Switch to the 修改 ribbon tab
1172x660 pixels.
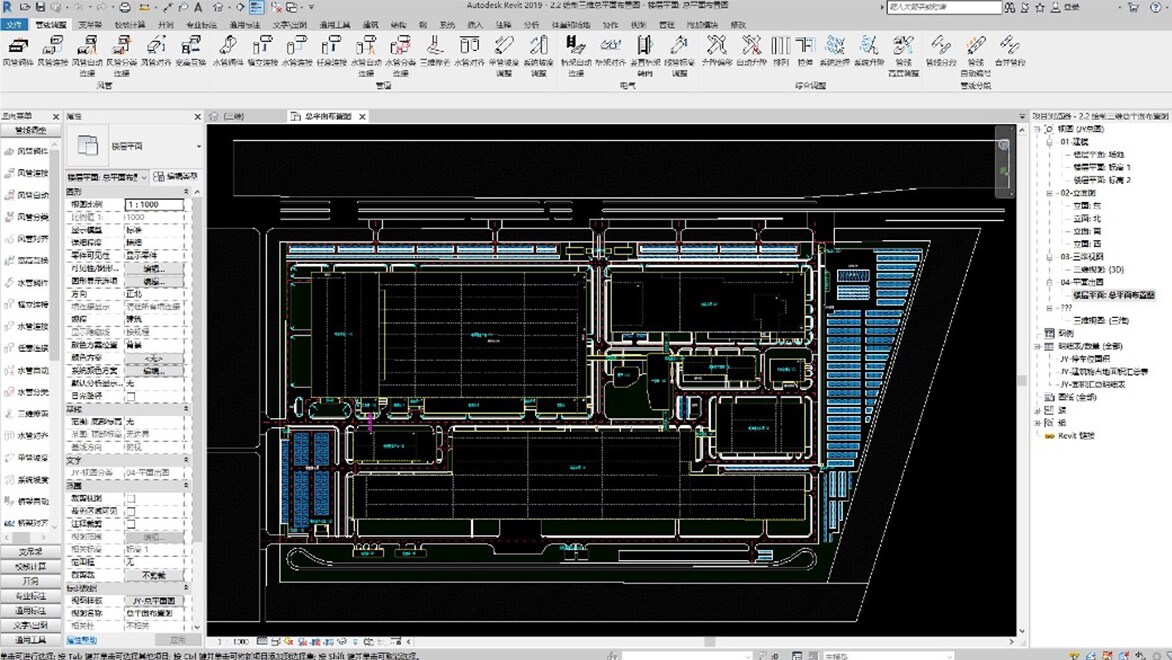click(x=738, y=25)
